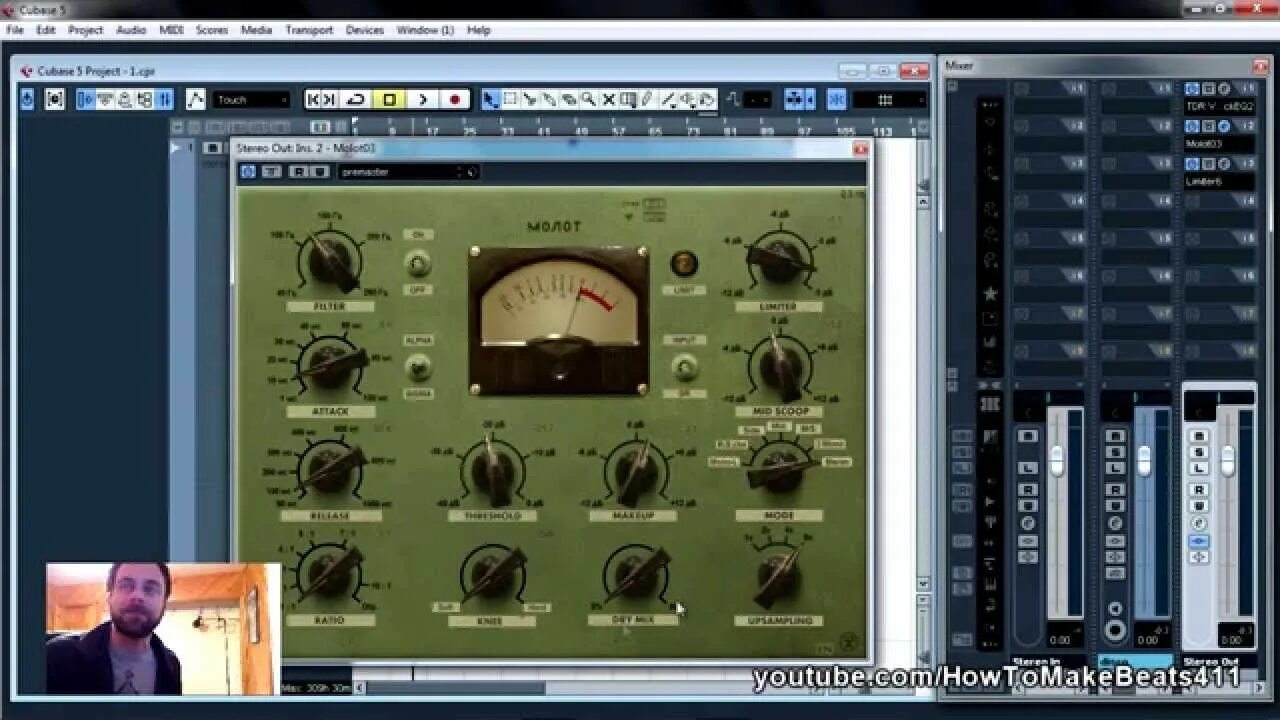
Task: Select the Split scissors tool
Action: pyautogui.click(x=530, y=99)
